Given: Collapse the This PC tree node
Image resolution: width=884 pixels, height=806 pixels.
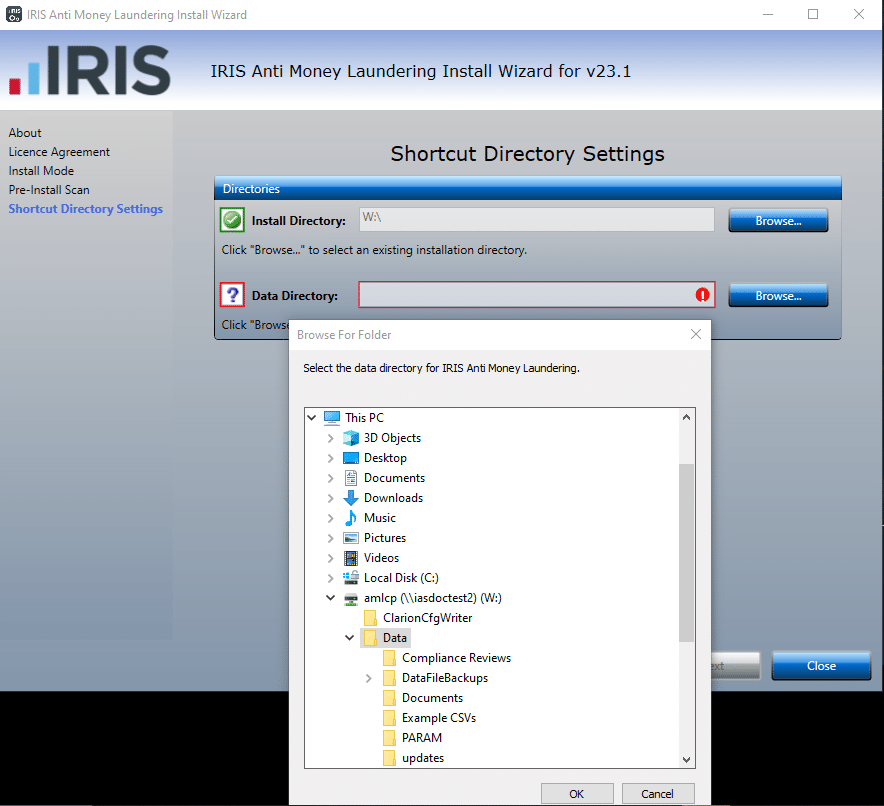Looking at the screenshot, I should [312, 418].
